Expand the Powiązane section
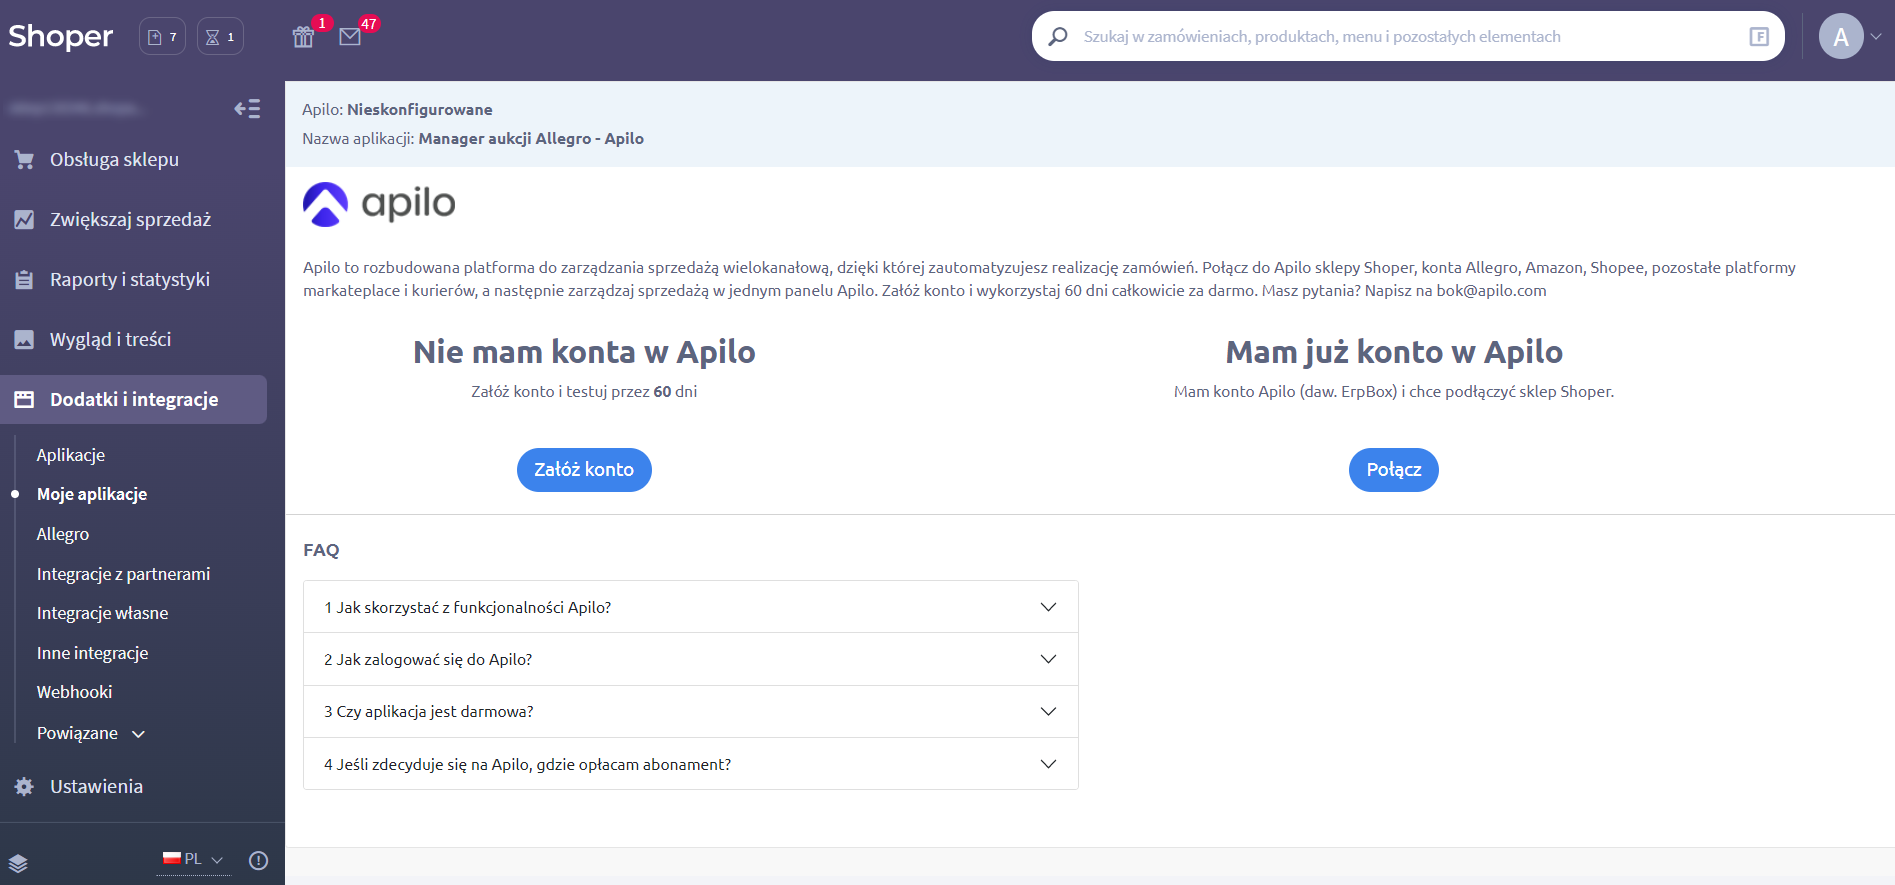Viewport: 1895px width, 885px height. (91, 733)
